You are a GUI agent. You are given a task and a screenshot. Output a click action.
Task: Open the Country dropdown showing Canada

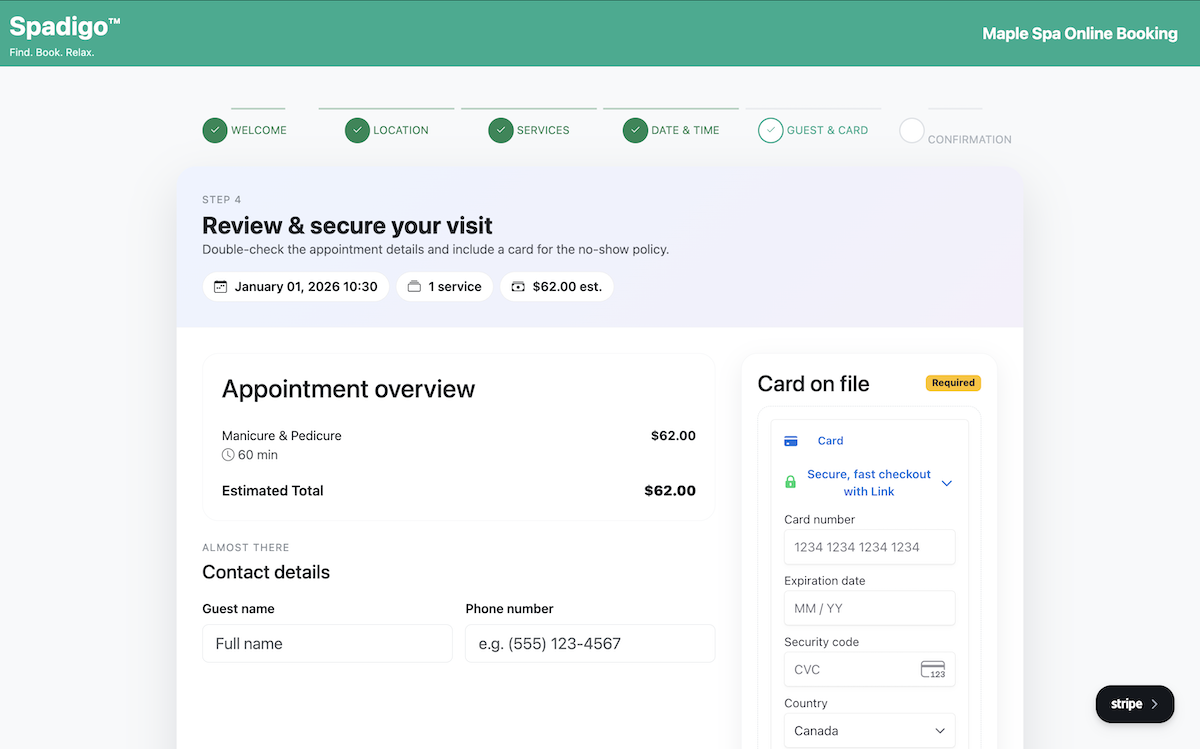(869, 730)
